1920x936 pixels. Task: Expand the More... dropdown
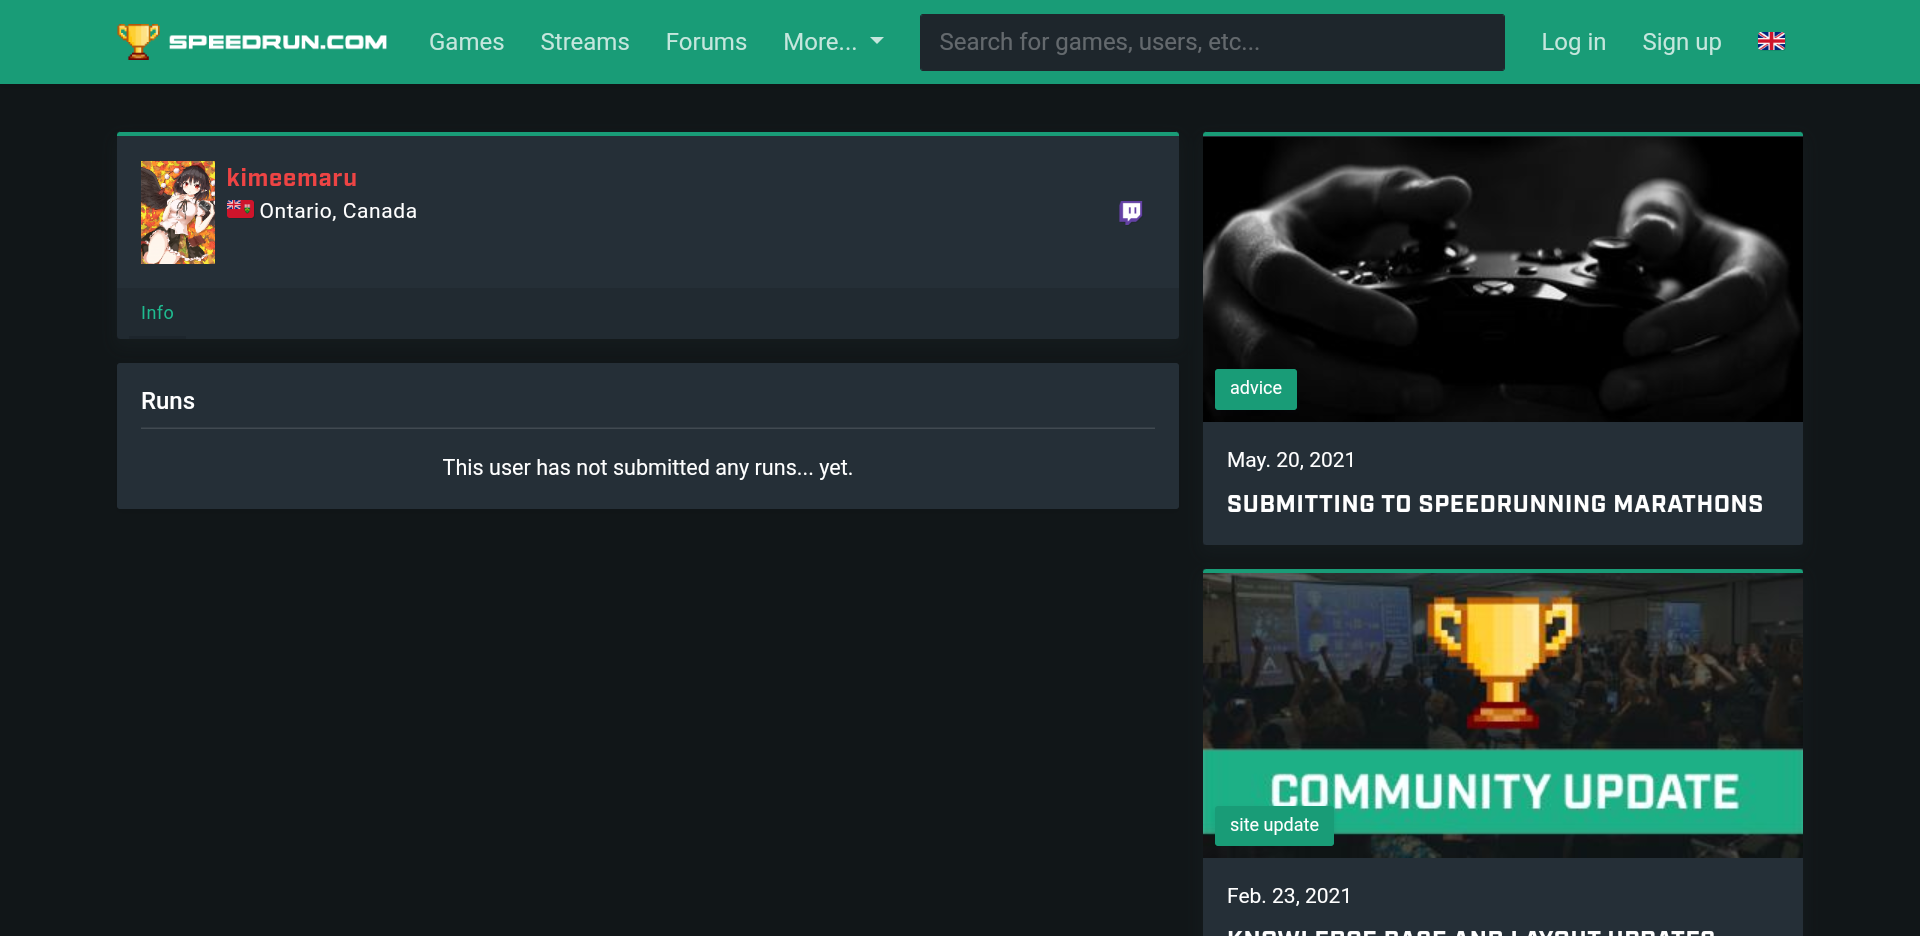(x=833, y=42)
